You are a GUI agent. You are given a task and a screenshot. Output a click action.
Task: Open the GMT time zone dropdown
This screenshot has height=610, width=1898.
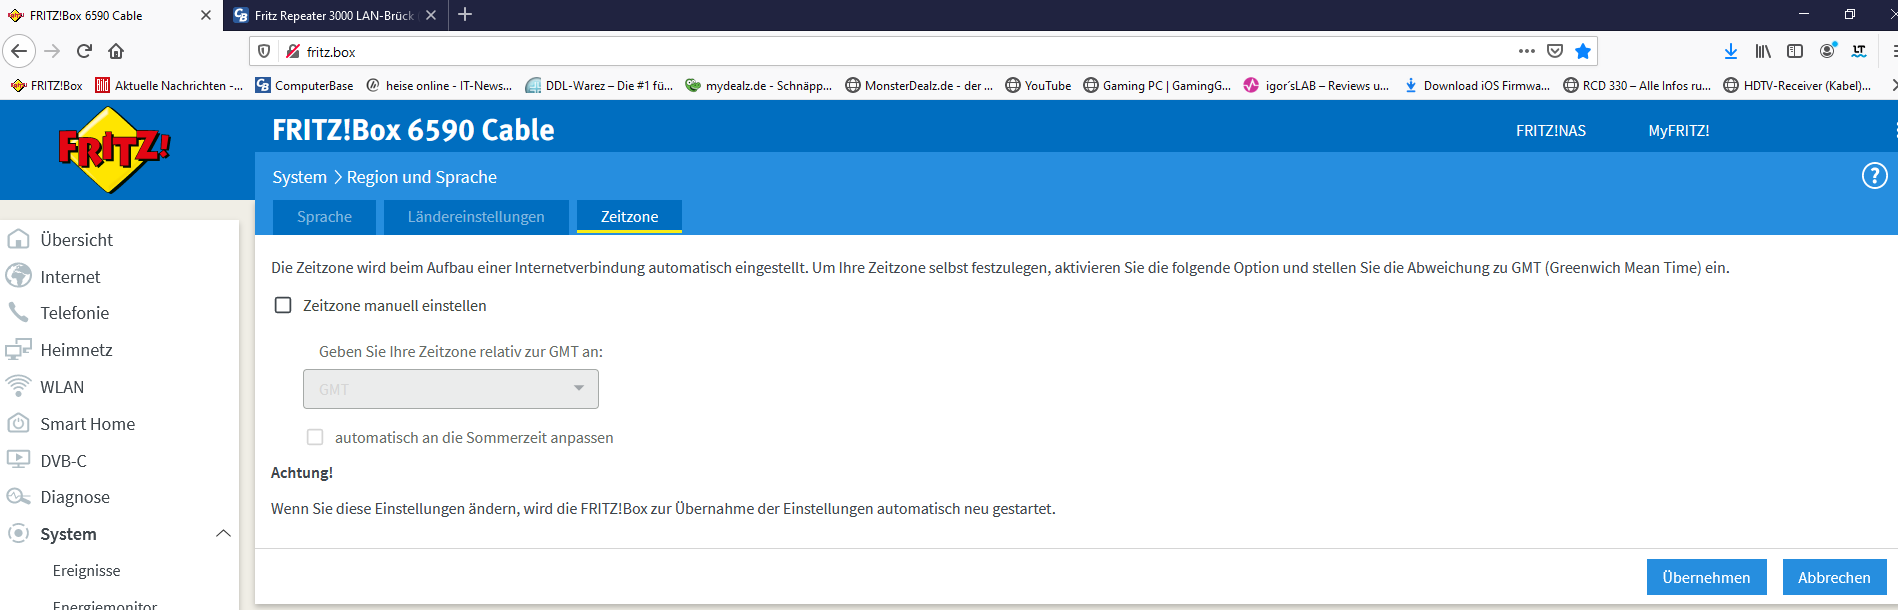point(451,389)
